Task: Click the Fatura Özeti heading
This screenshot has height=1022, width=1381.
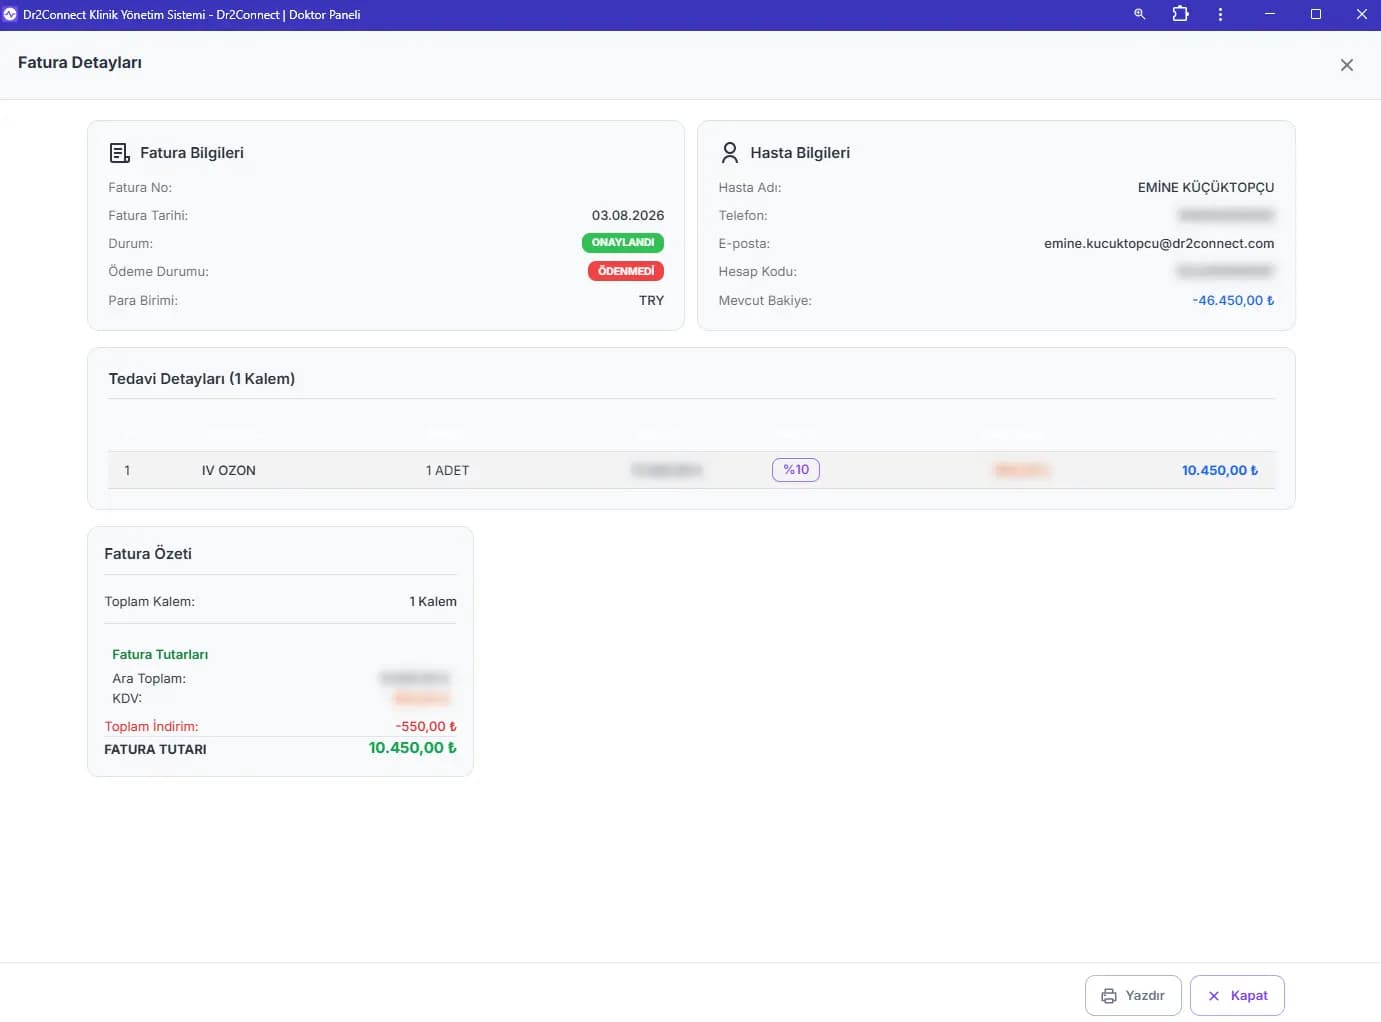Action: click(148, 553)
